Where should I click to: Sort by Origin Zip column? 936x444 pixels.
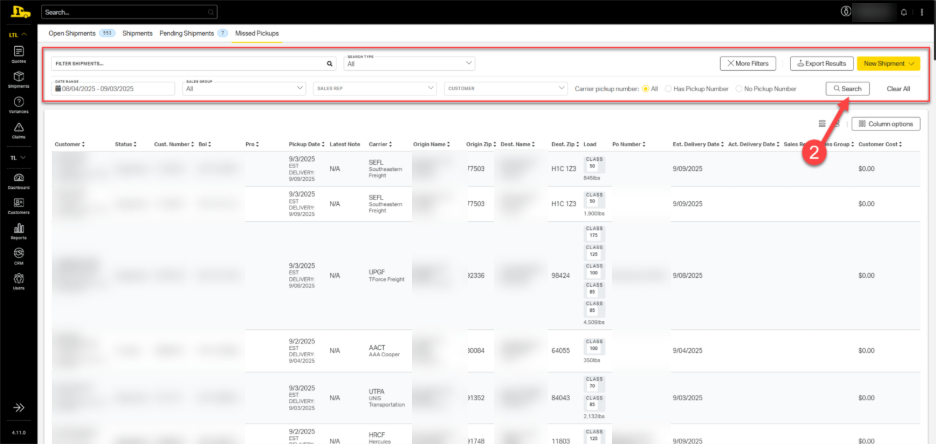(482, 144)
